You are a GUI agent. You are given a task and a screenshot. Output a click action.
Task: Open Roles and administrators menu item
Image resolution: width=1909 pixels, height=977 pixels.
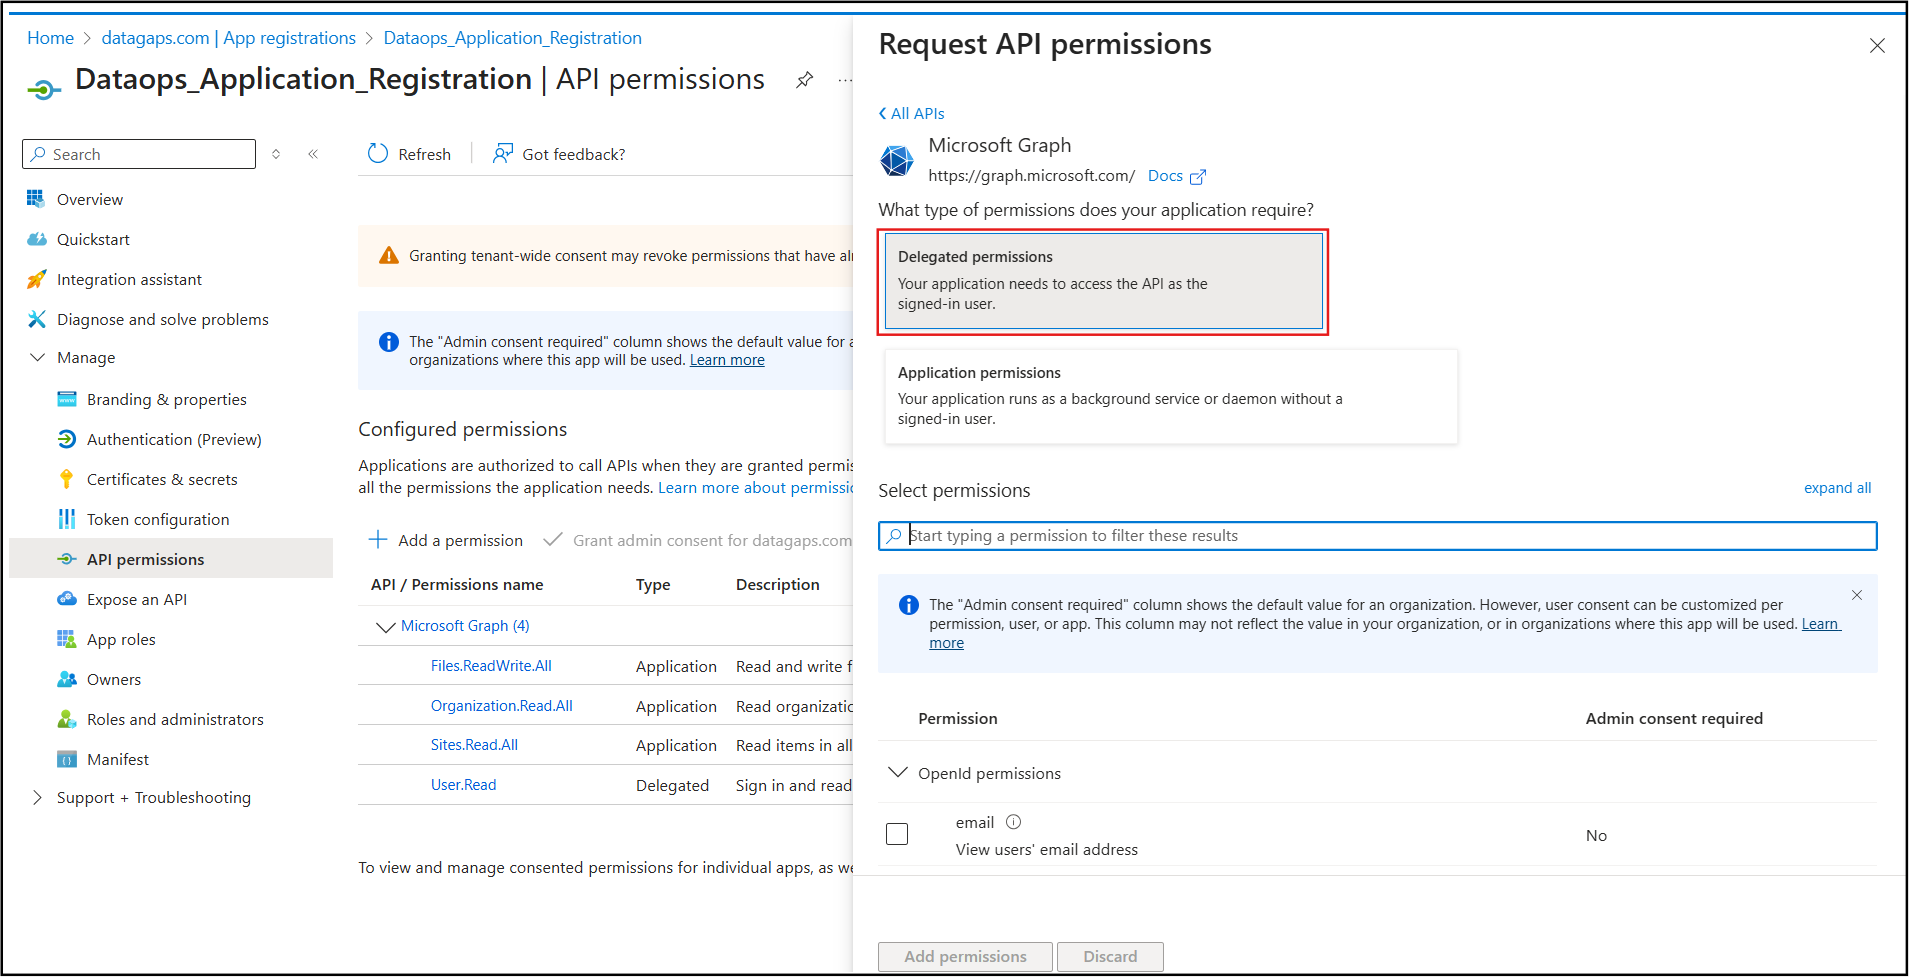coord(175,719)
